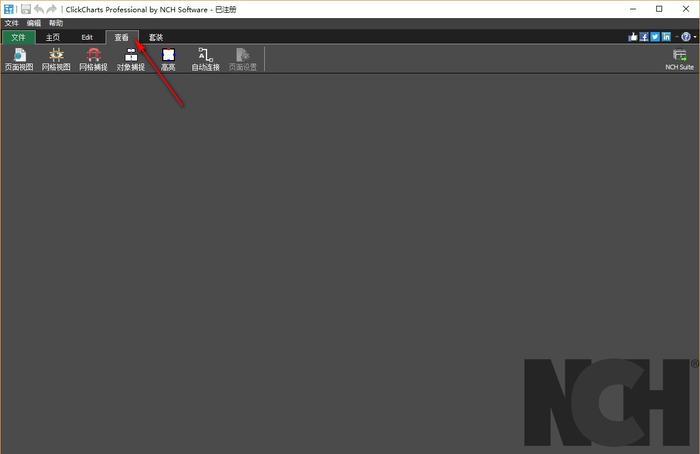Image resolution: width=700 pixels, height=454 pixels.
Task: Open the blue help question mark icon
Action: click(x=685, y=37)
